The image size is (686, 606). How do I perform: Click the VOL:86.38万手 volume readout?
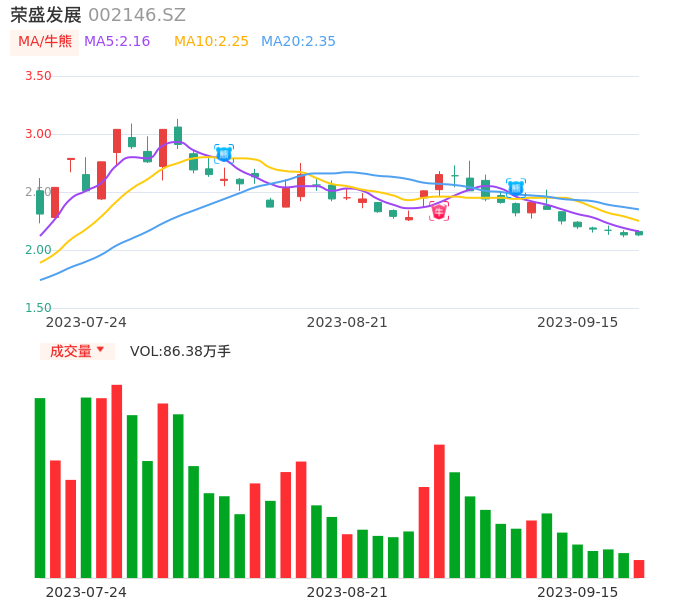tap(180, 351)
